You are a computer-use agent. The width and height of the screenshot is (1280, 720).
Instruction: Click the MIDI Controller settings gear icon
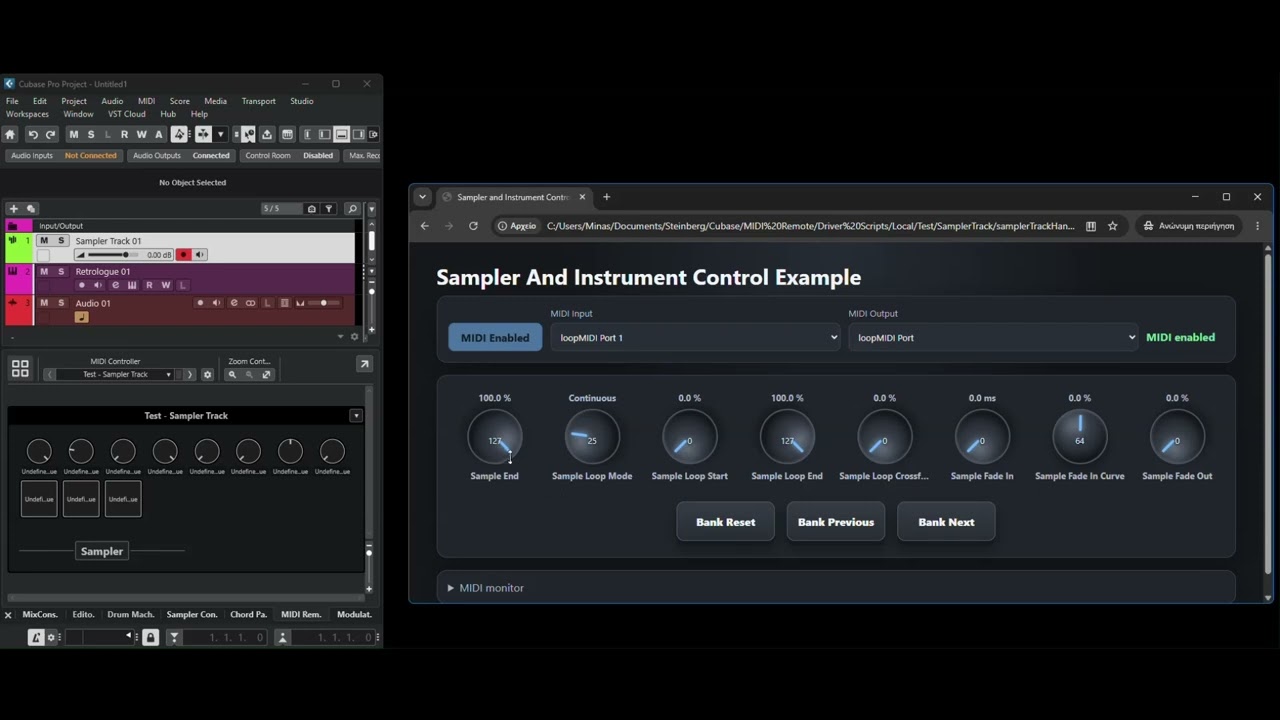click(207, 375)
